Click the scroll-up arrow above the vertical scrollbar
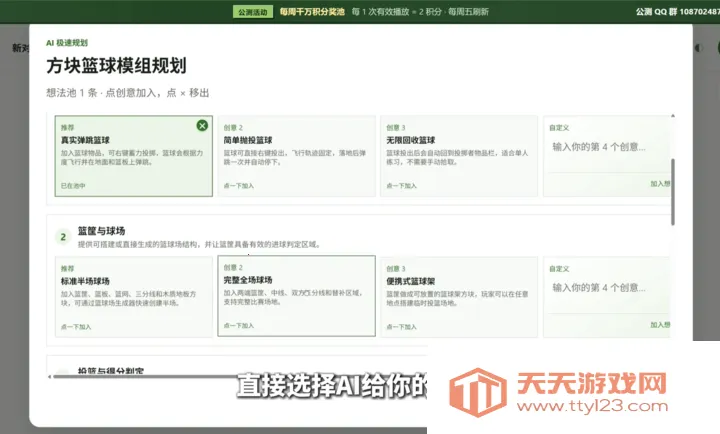720x434 pixels. click(x=673, y=116)
